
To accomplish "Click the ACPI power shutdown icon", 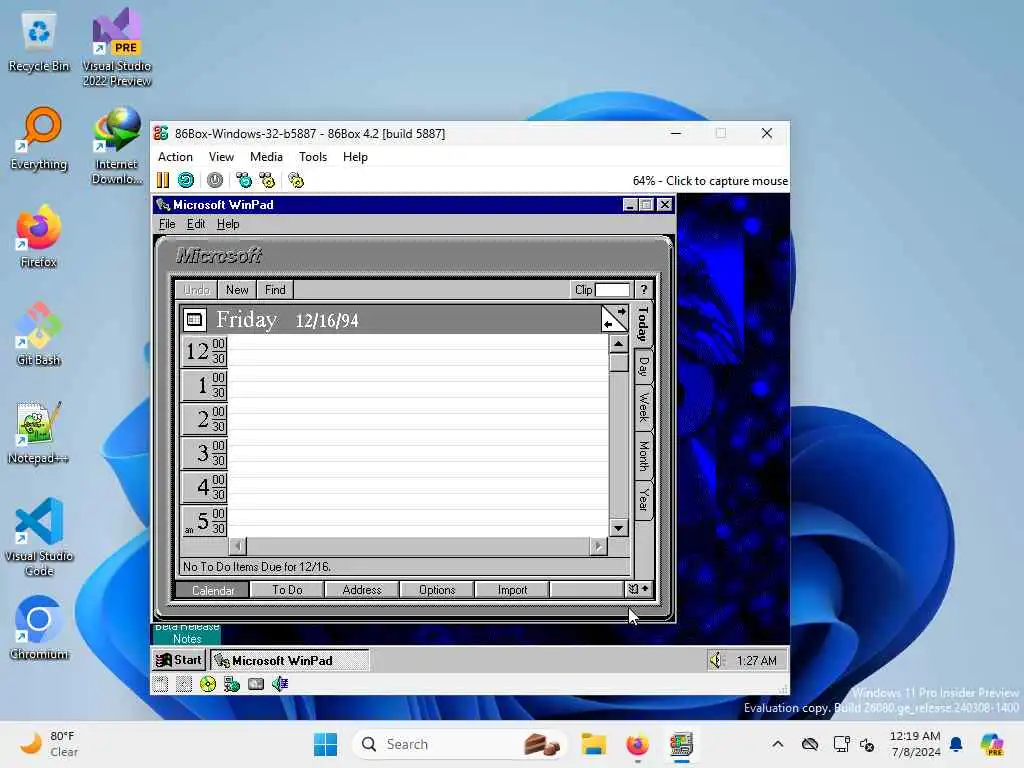I will [x=215, y=180].
